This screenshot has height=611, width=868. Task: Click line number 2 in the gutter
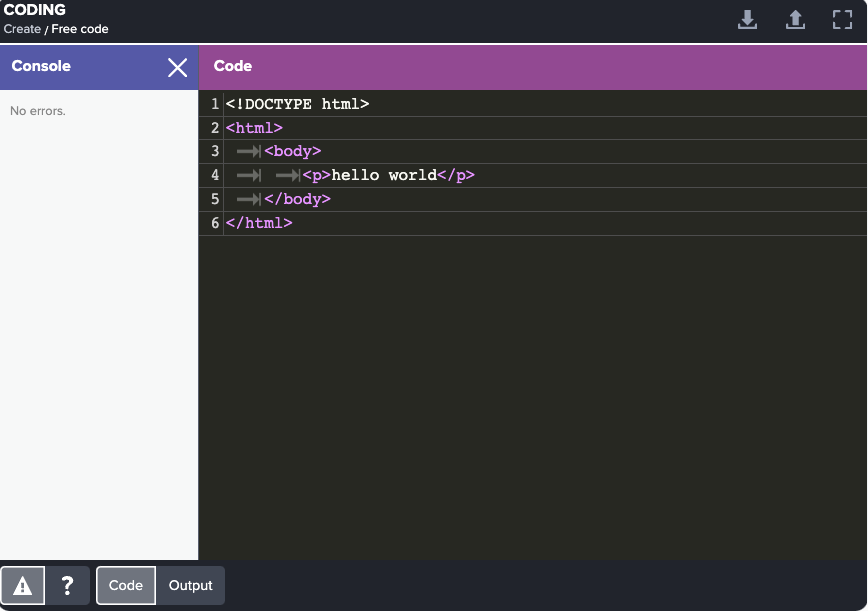pos(215,128)
